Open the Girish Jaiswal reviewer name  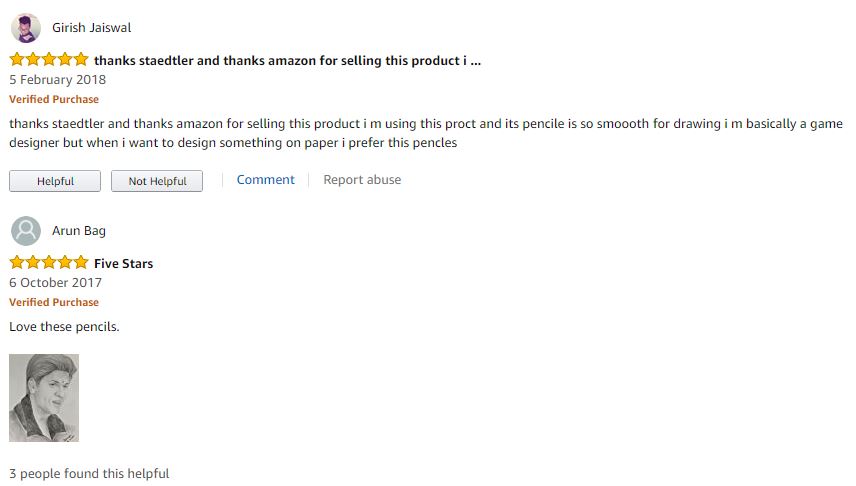pyautogui.click(x=92, y=28)
